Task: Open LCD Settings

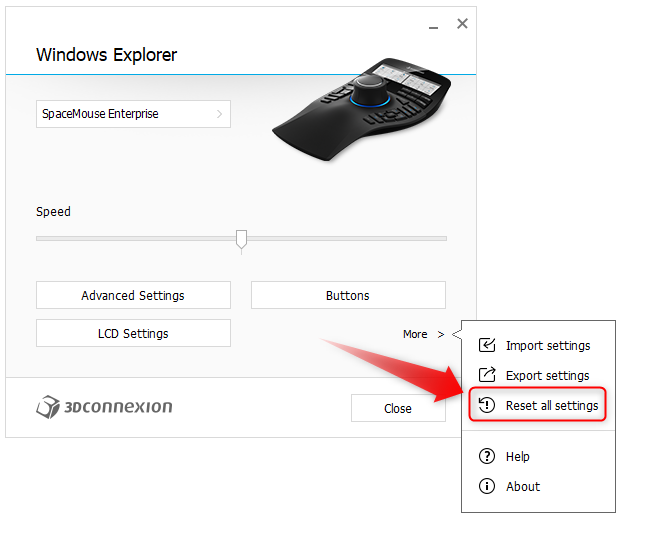Action: click(133, 333)
